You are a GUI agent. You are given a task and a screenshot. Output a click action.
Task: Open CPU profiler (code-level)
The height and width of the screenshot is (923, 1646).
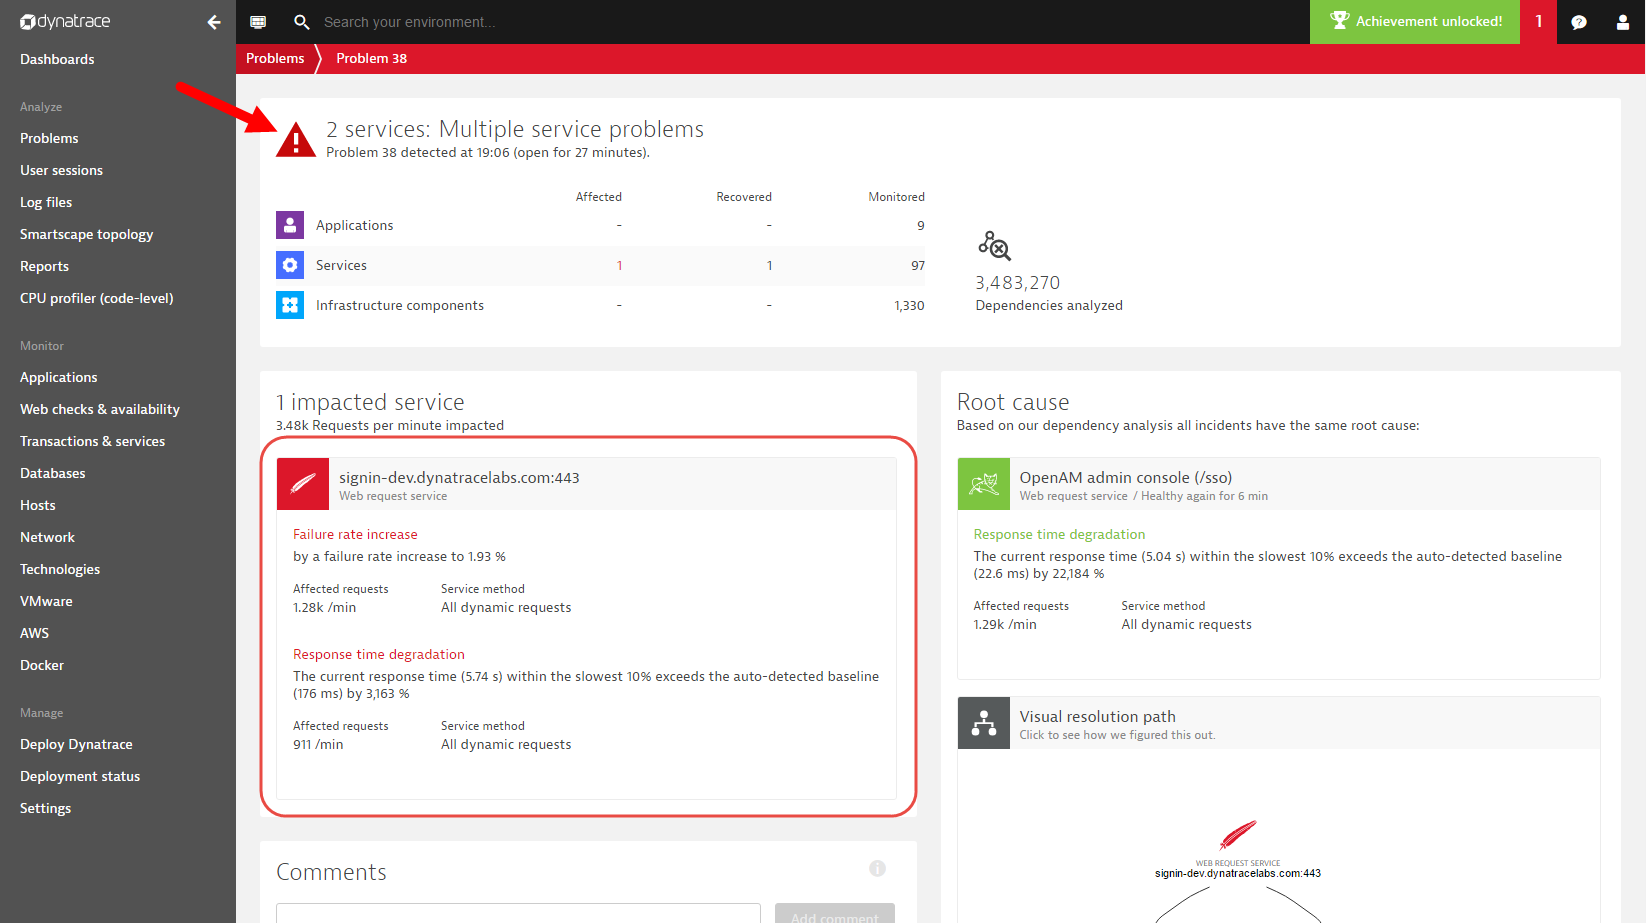[x=97, y=298]
